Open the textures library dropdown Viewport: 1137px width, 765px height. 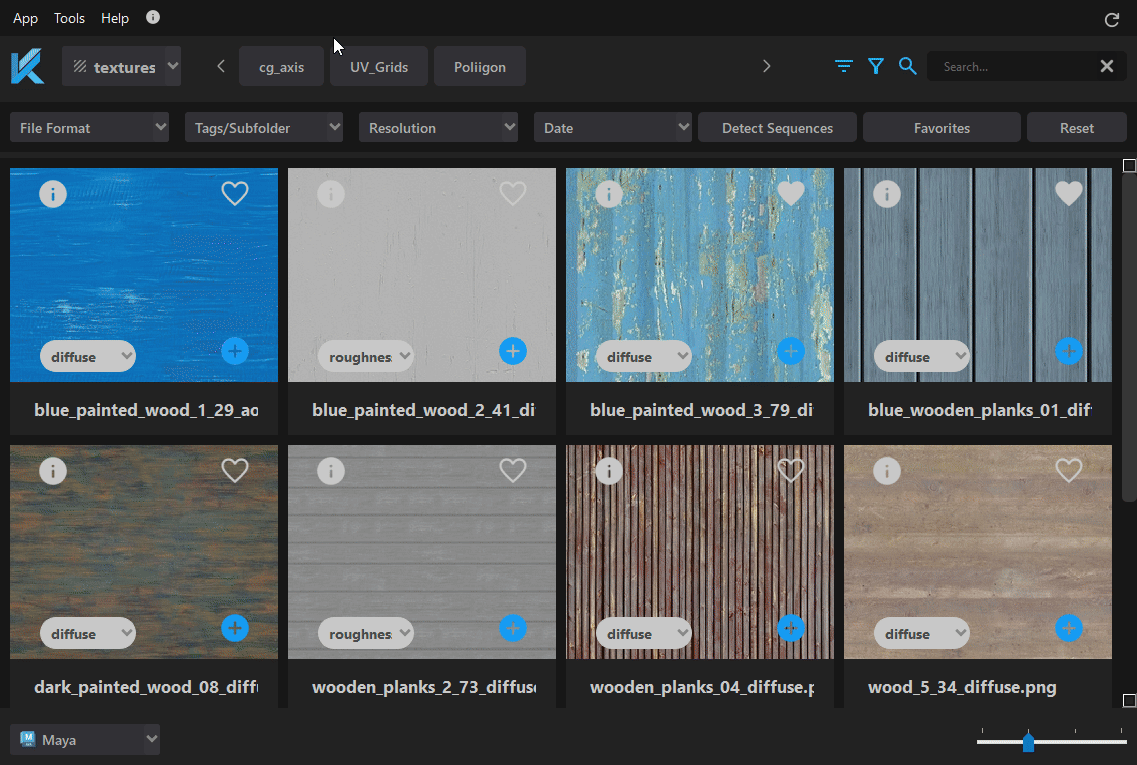pos(121,66)
